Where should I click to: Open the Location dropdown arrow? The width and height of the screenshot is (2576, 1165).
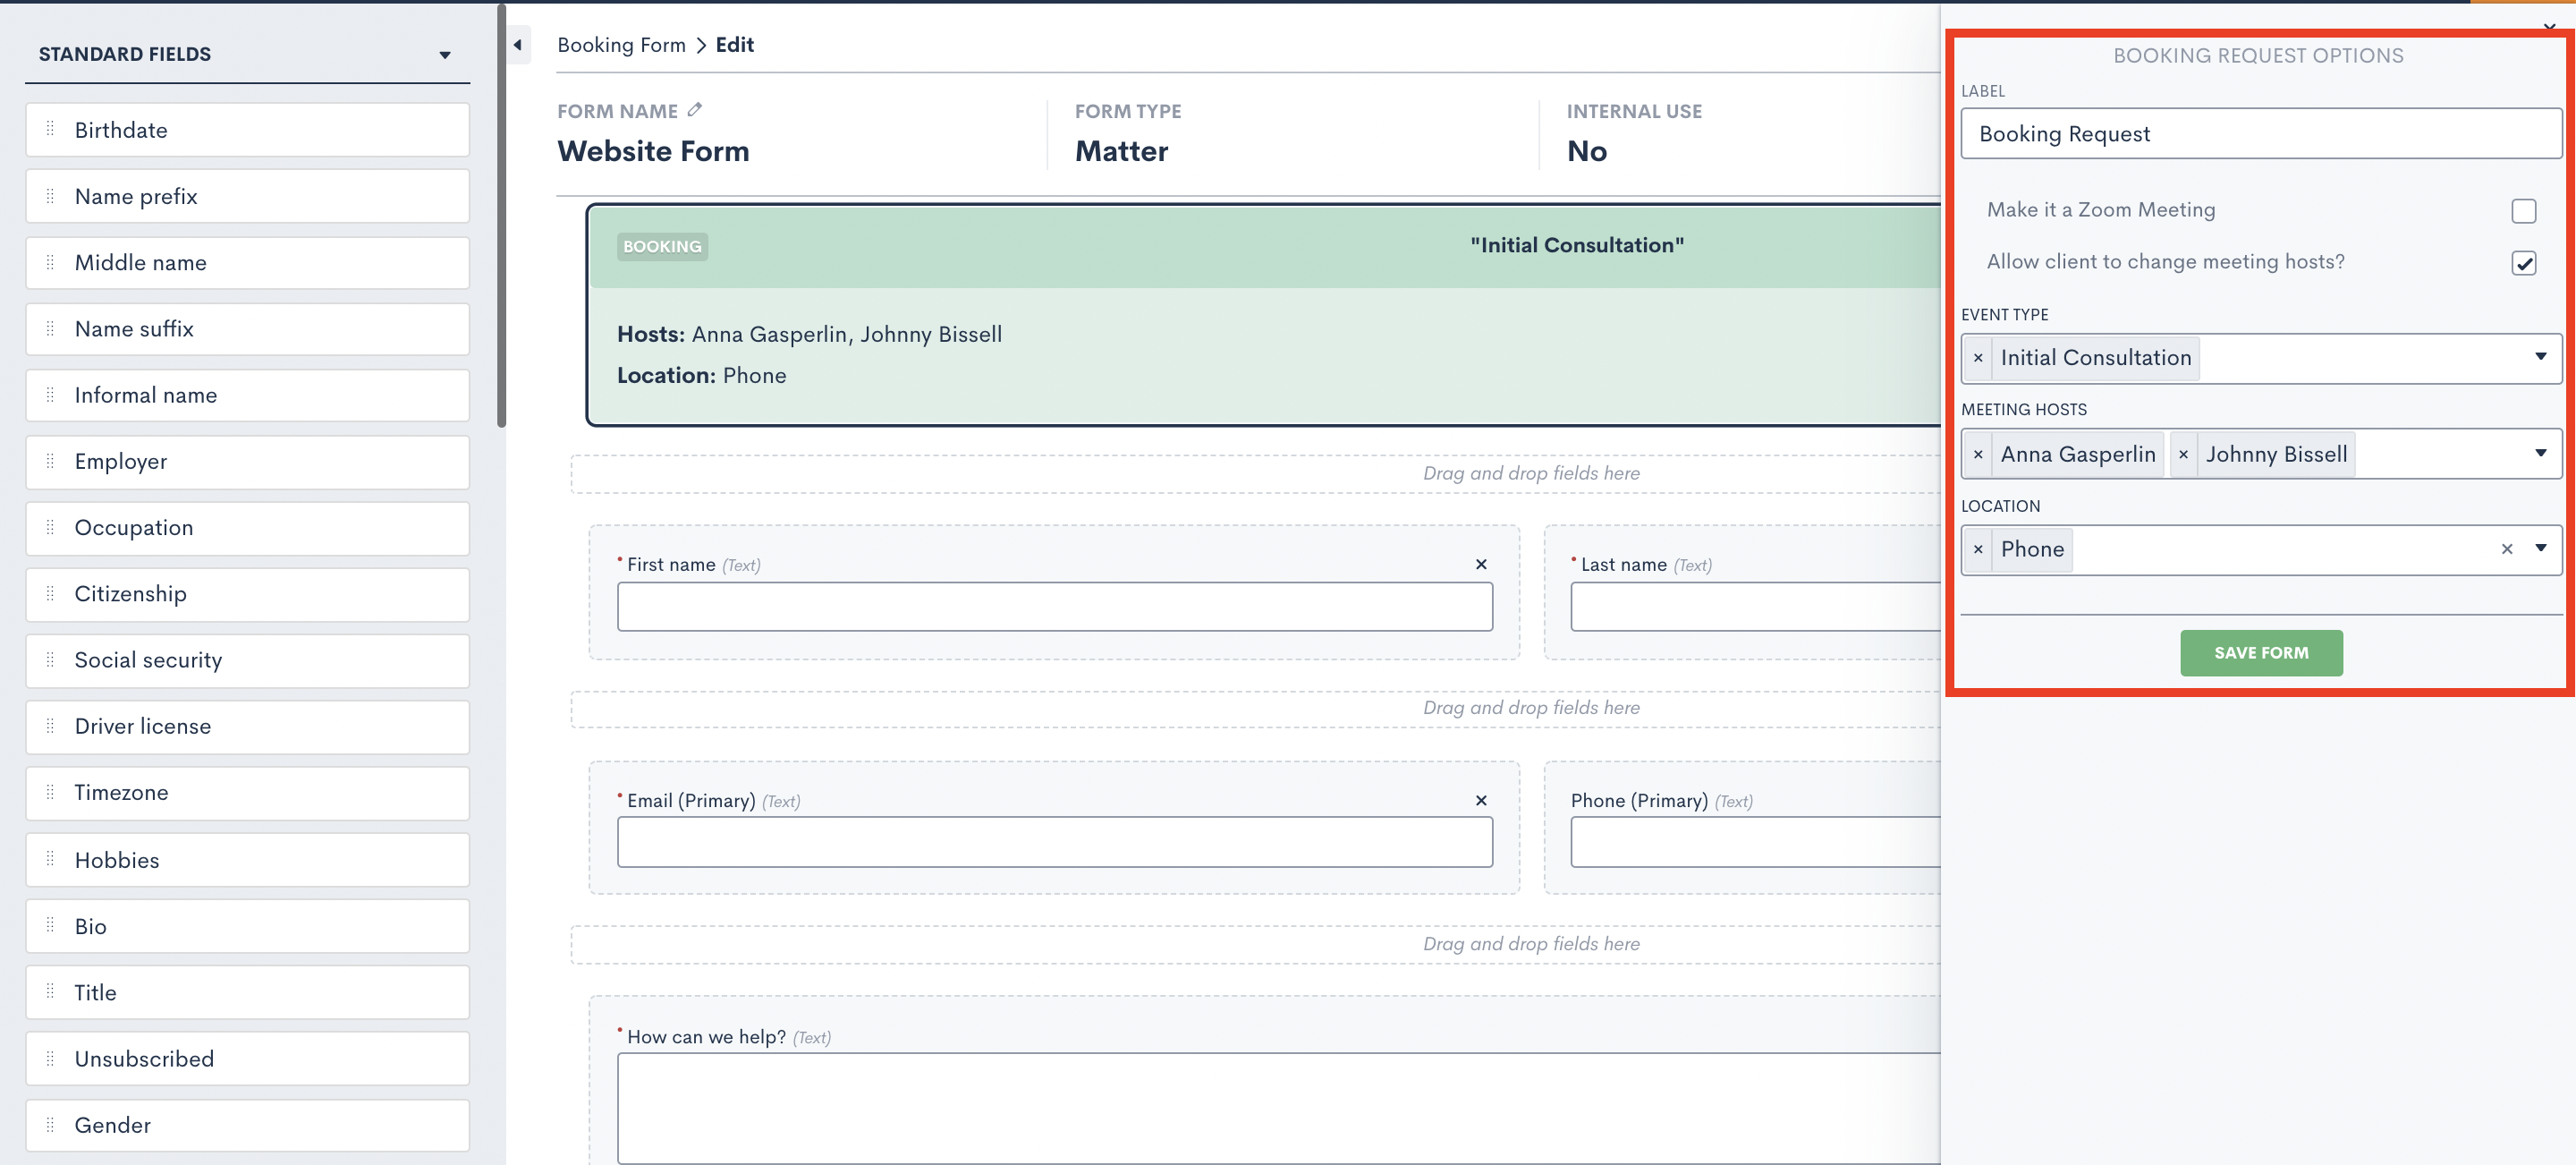point(2540,548)
